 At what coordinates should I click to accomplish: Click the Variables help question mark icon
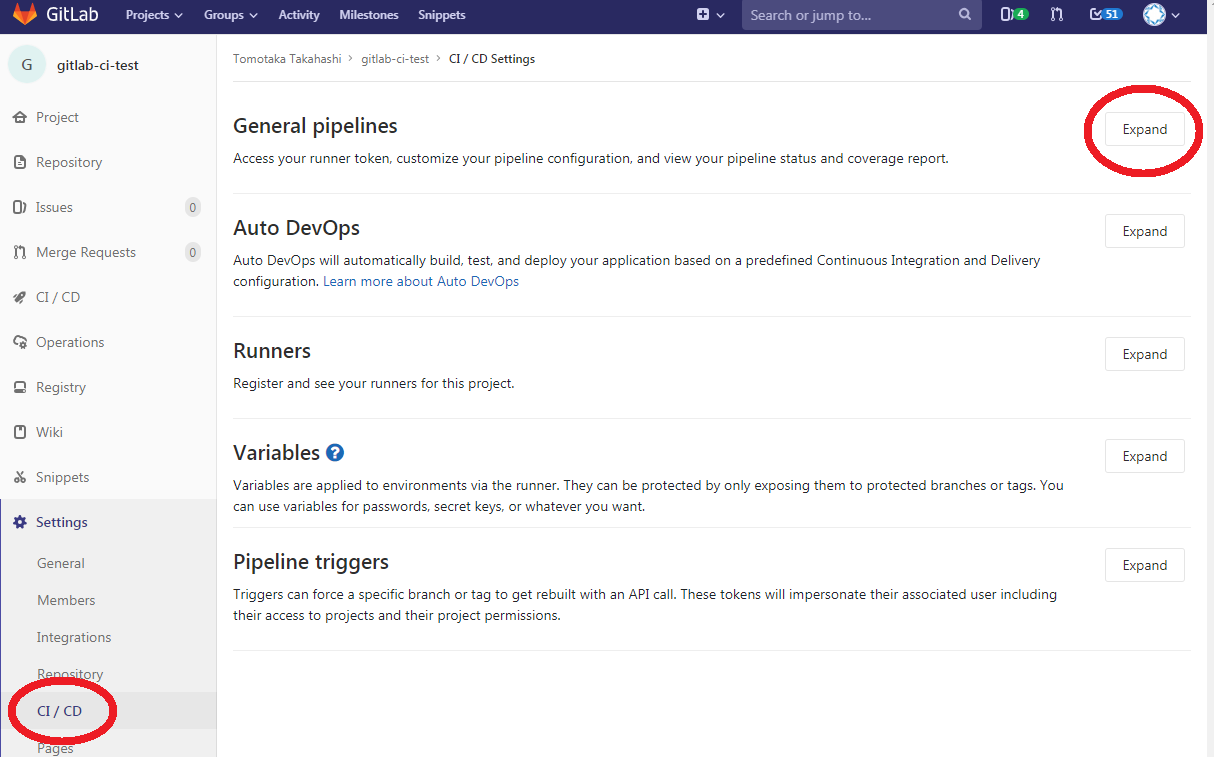coord(334,452)
